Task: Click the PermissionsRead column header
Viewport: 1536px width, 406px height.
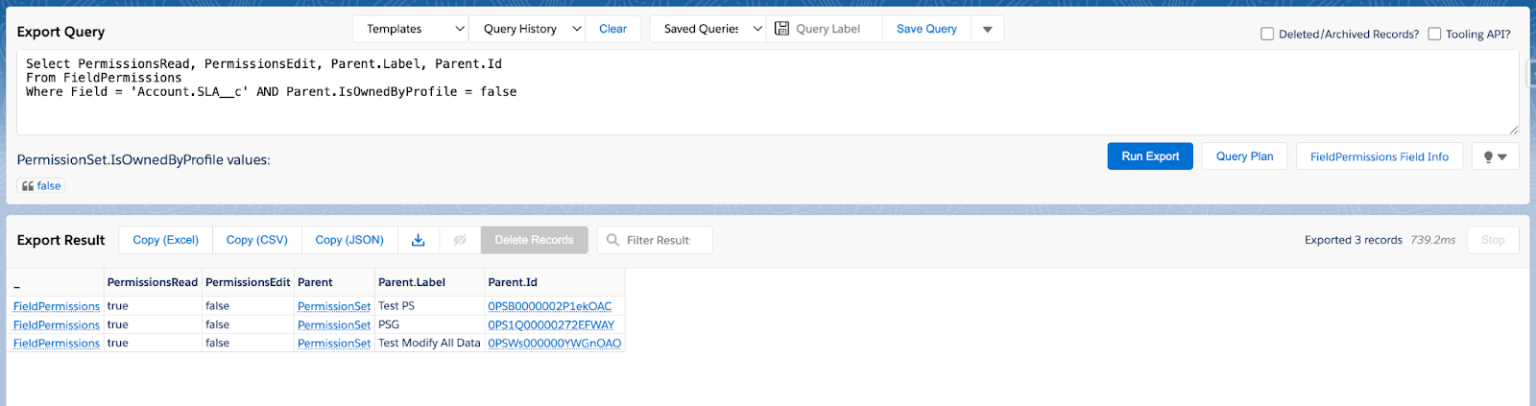Action: click(153, 282)
